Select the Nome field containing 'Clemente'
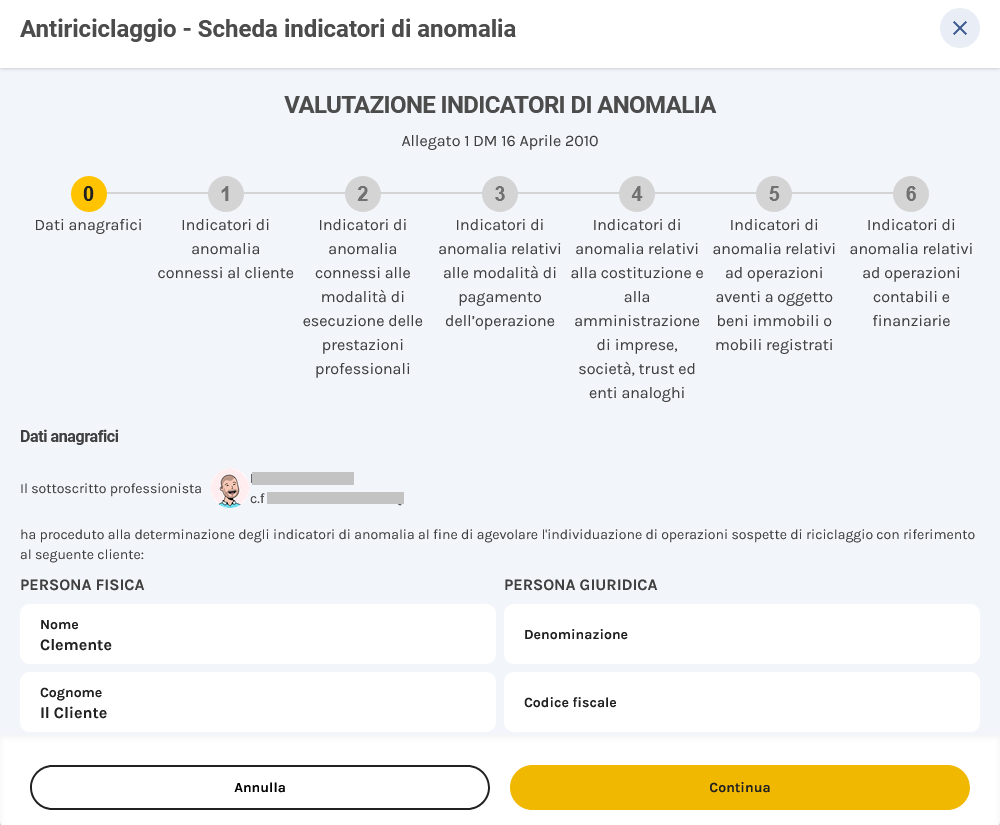Image resolution: width=1000 pixels, height=825 pixels. coord(256,635)
